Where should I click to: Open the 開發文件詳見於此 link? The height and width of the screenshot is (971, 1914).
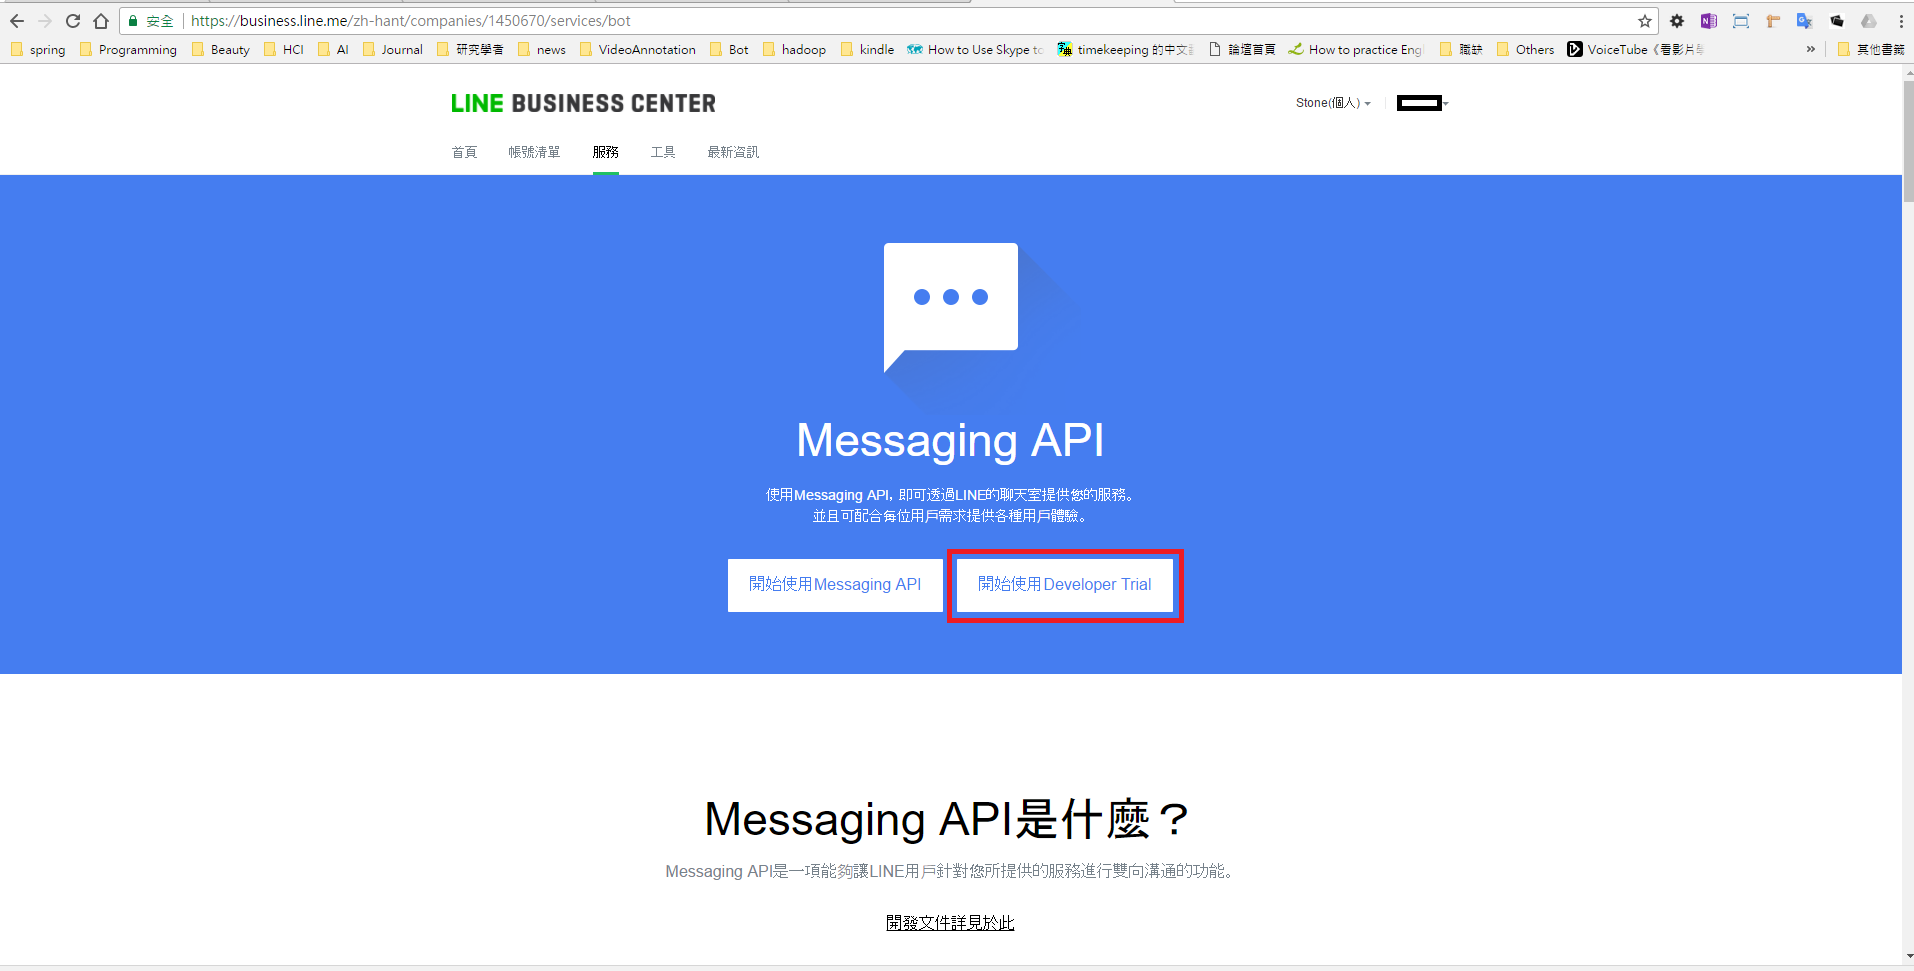click(x=950, y=923)
